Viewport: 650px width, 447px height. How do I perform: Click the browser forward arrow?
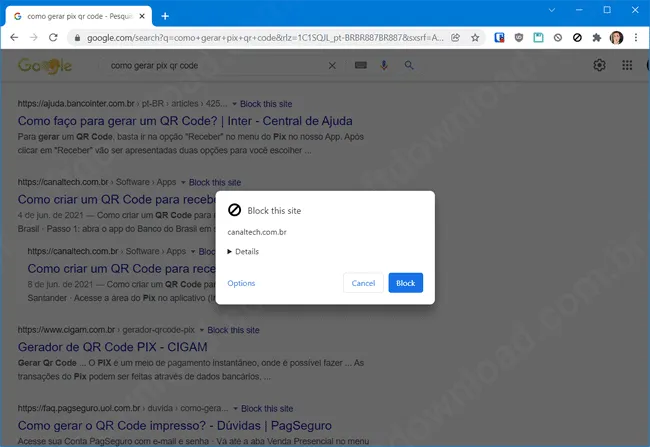(34, 38)
